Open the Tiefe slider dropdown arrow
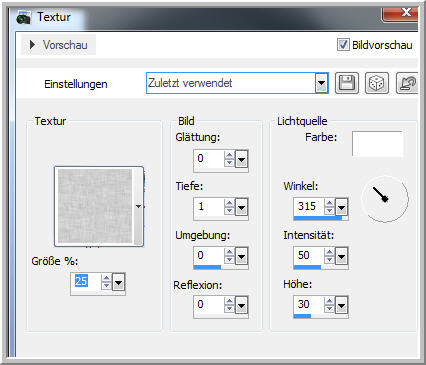The image size is (426, 365). [x=242, y=208]
